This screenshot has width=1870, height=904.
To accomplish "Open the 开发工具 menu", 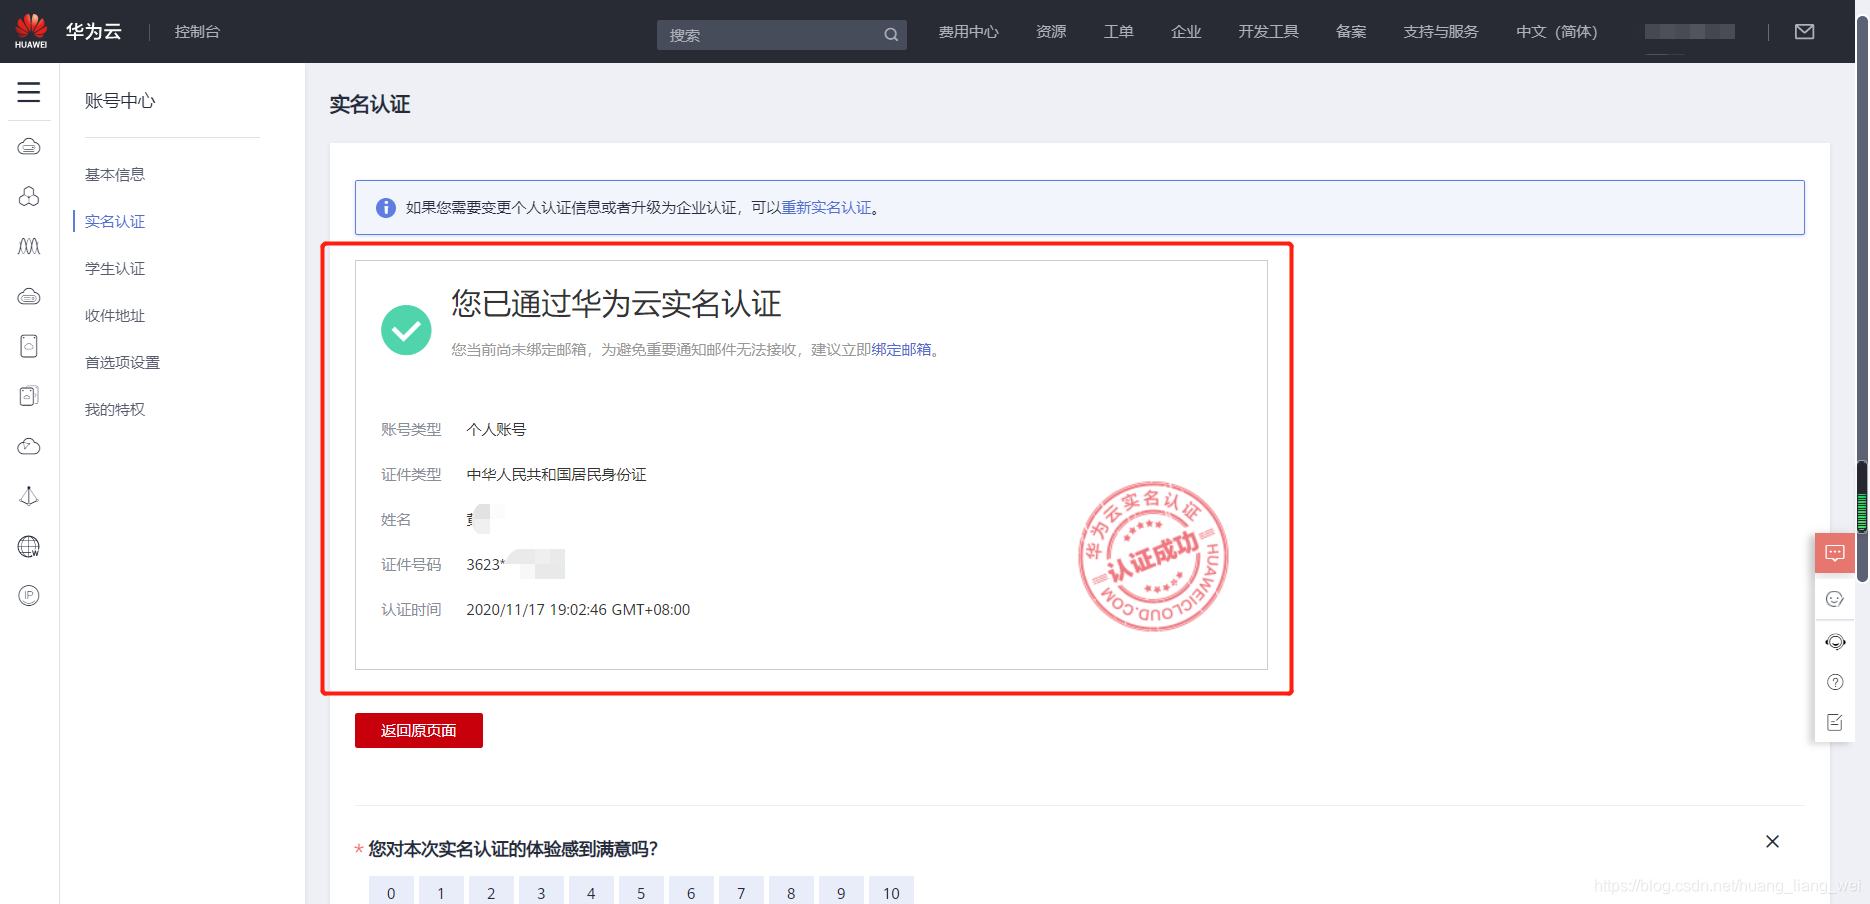I will [x=1268, y=32].
